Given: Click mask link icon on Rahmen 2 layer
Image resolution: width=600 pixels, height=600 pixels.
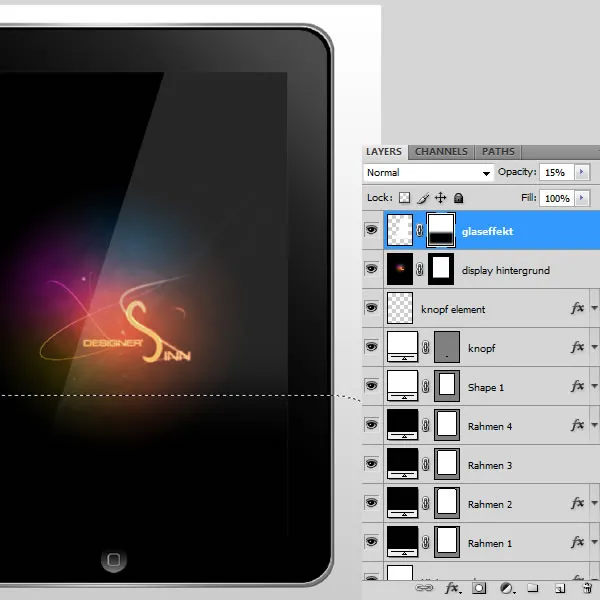Looking at the screenshot, I should (x=426, y=504).
